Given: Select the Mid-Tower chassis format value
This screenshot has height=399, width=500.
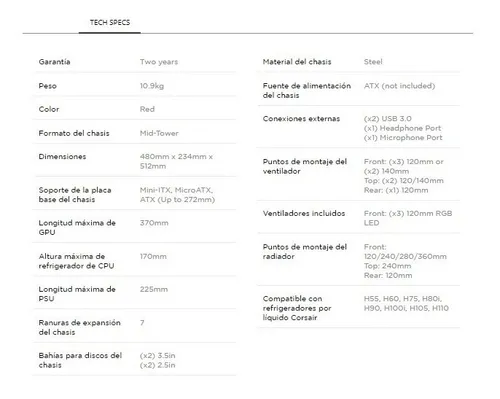Looking at the screenshot, I should [x=159, y=133].
